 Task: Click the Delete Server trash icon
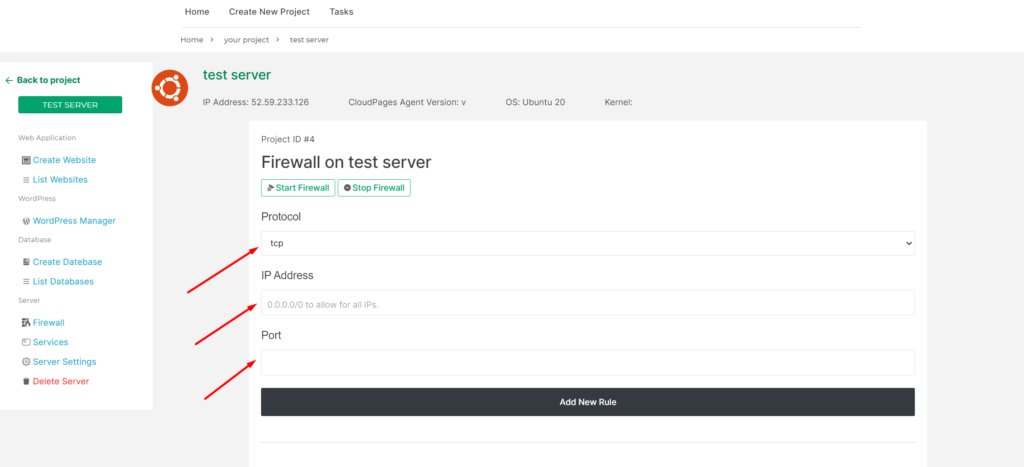point(26,381)
